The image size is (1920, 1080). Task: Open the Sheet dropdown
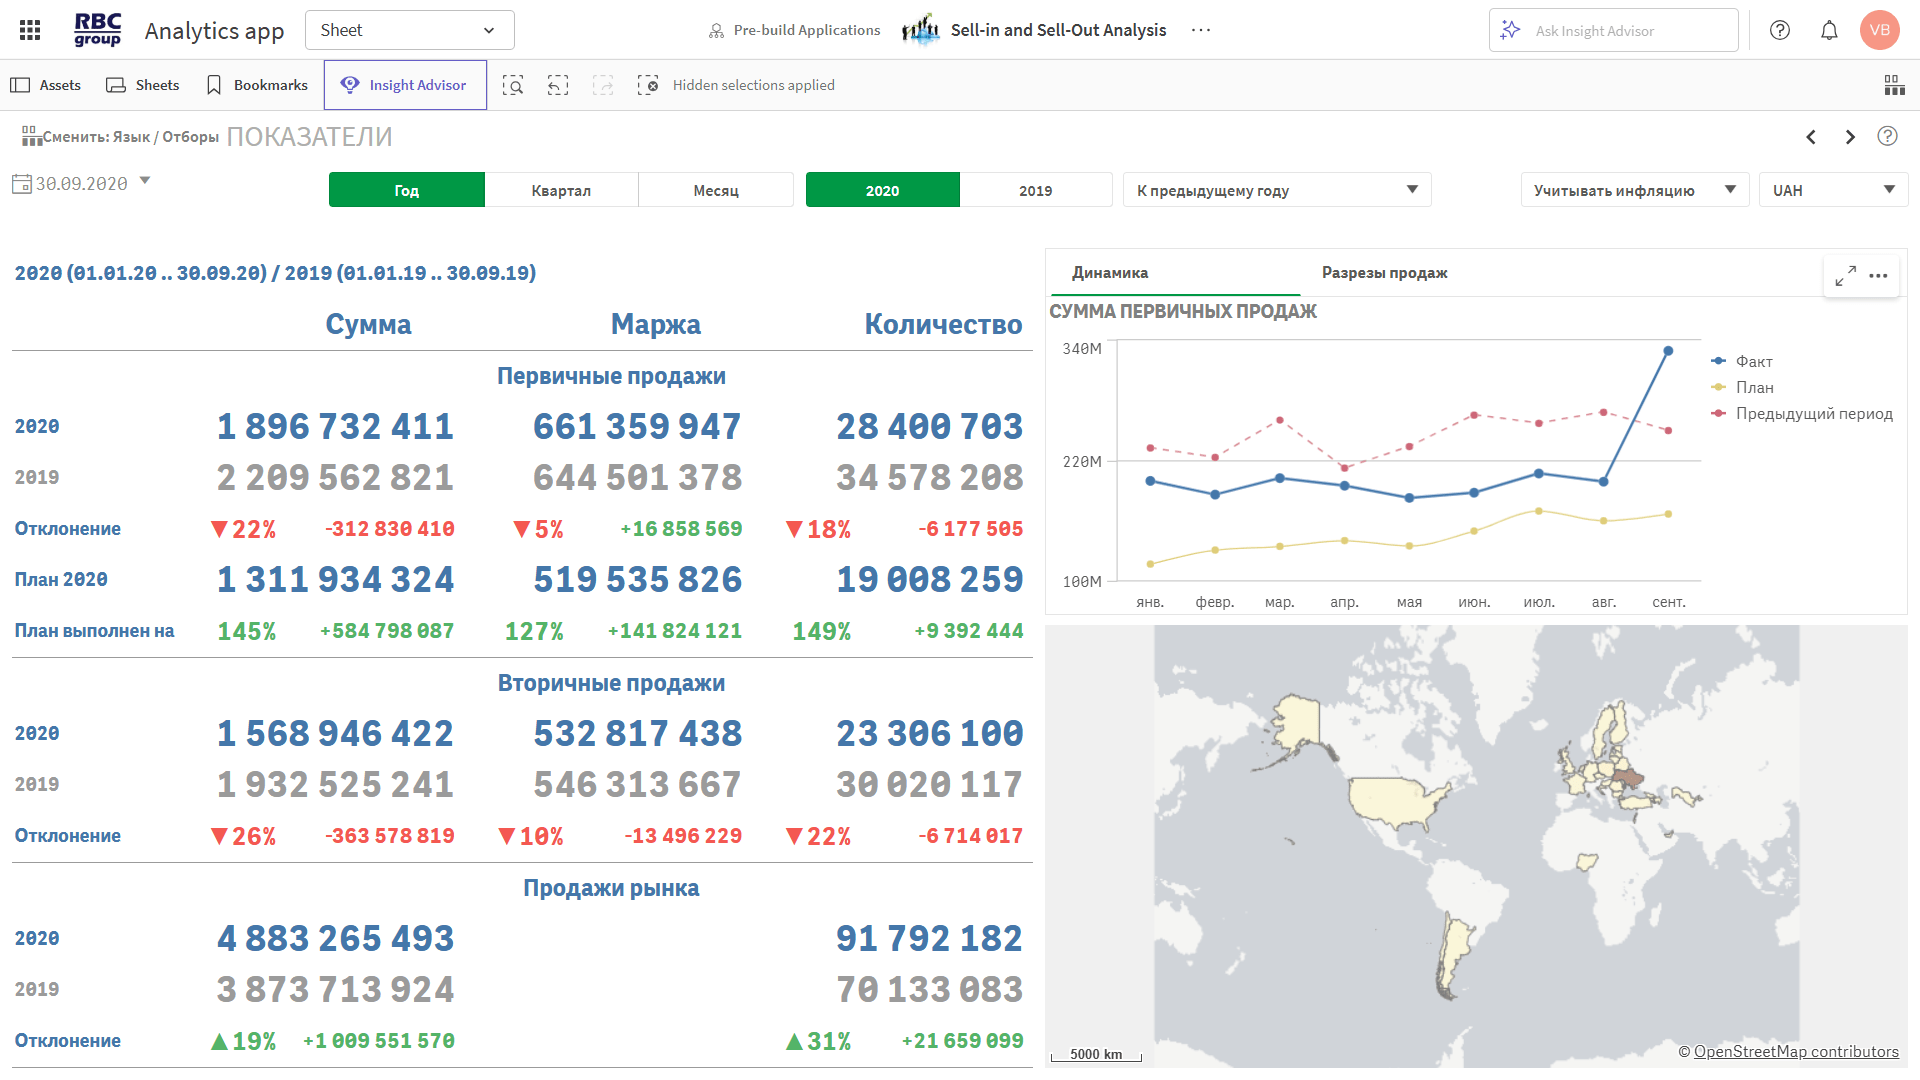pos(409,30)
